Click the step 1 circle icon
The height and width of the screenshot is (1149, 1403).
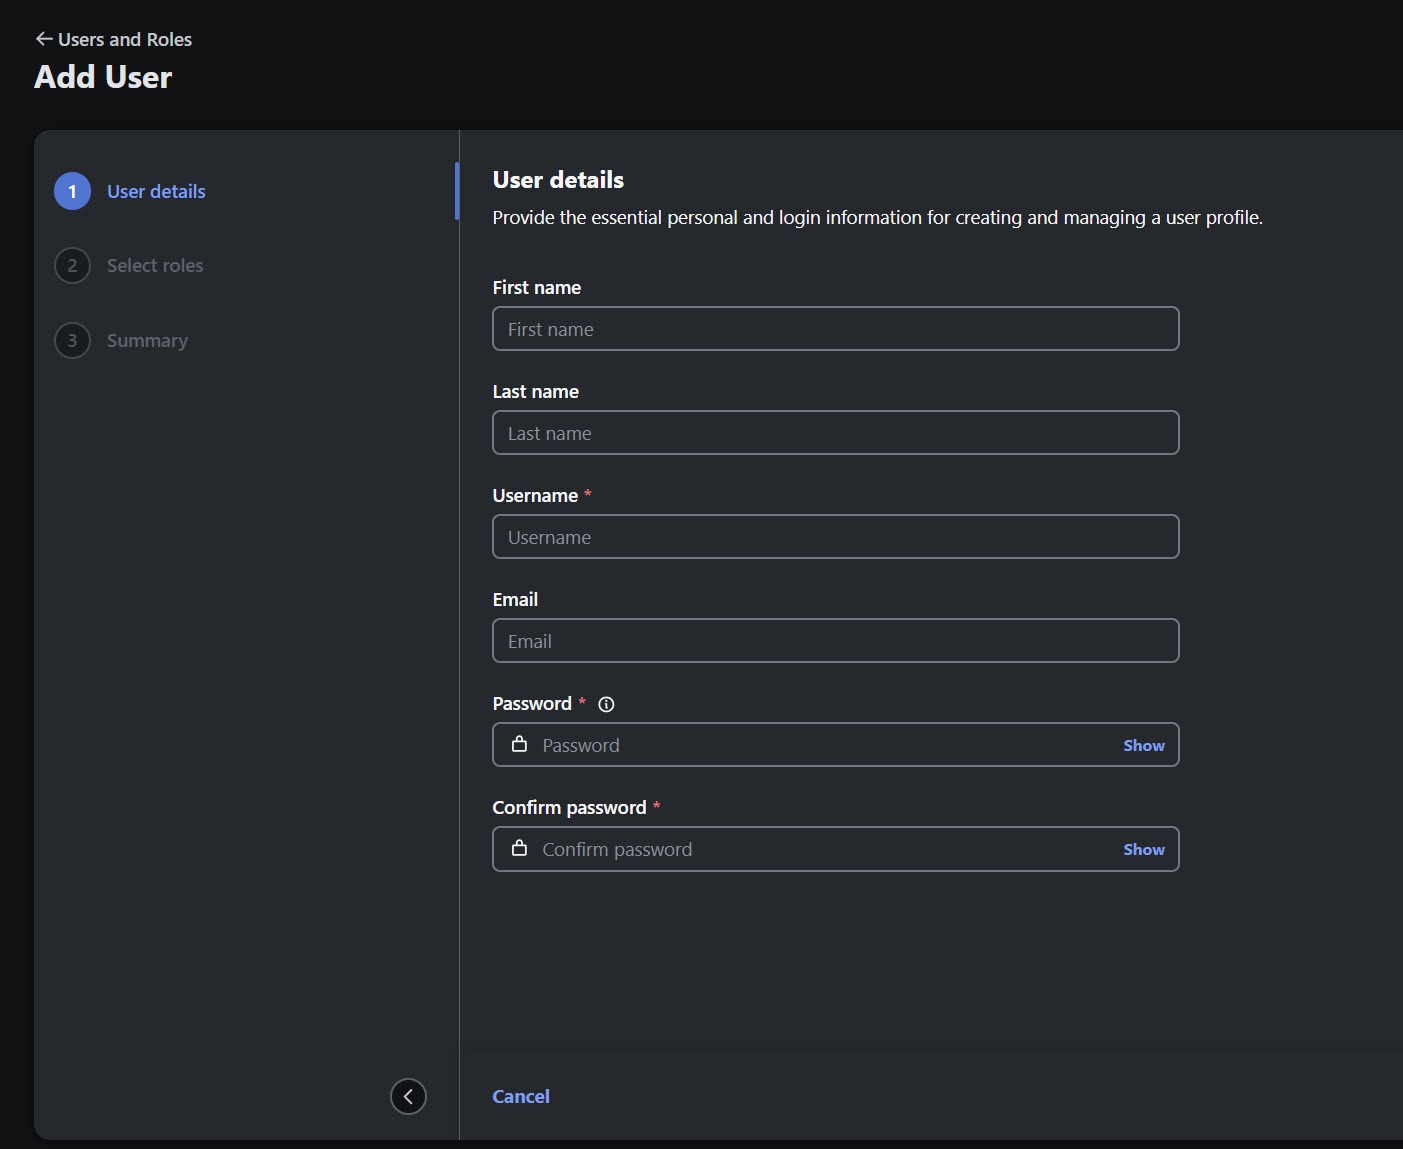72,191
